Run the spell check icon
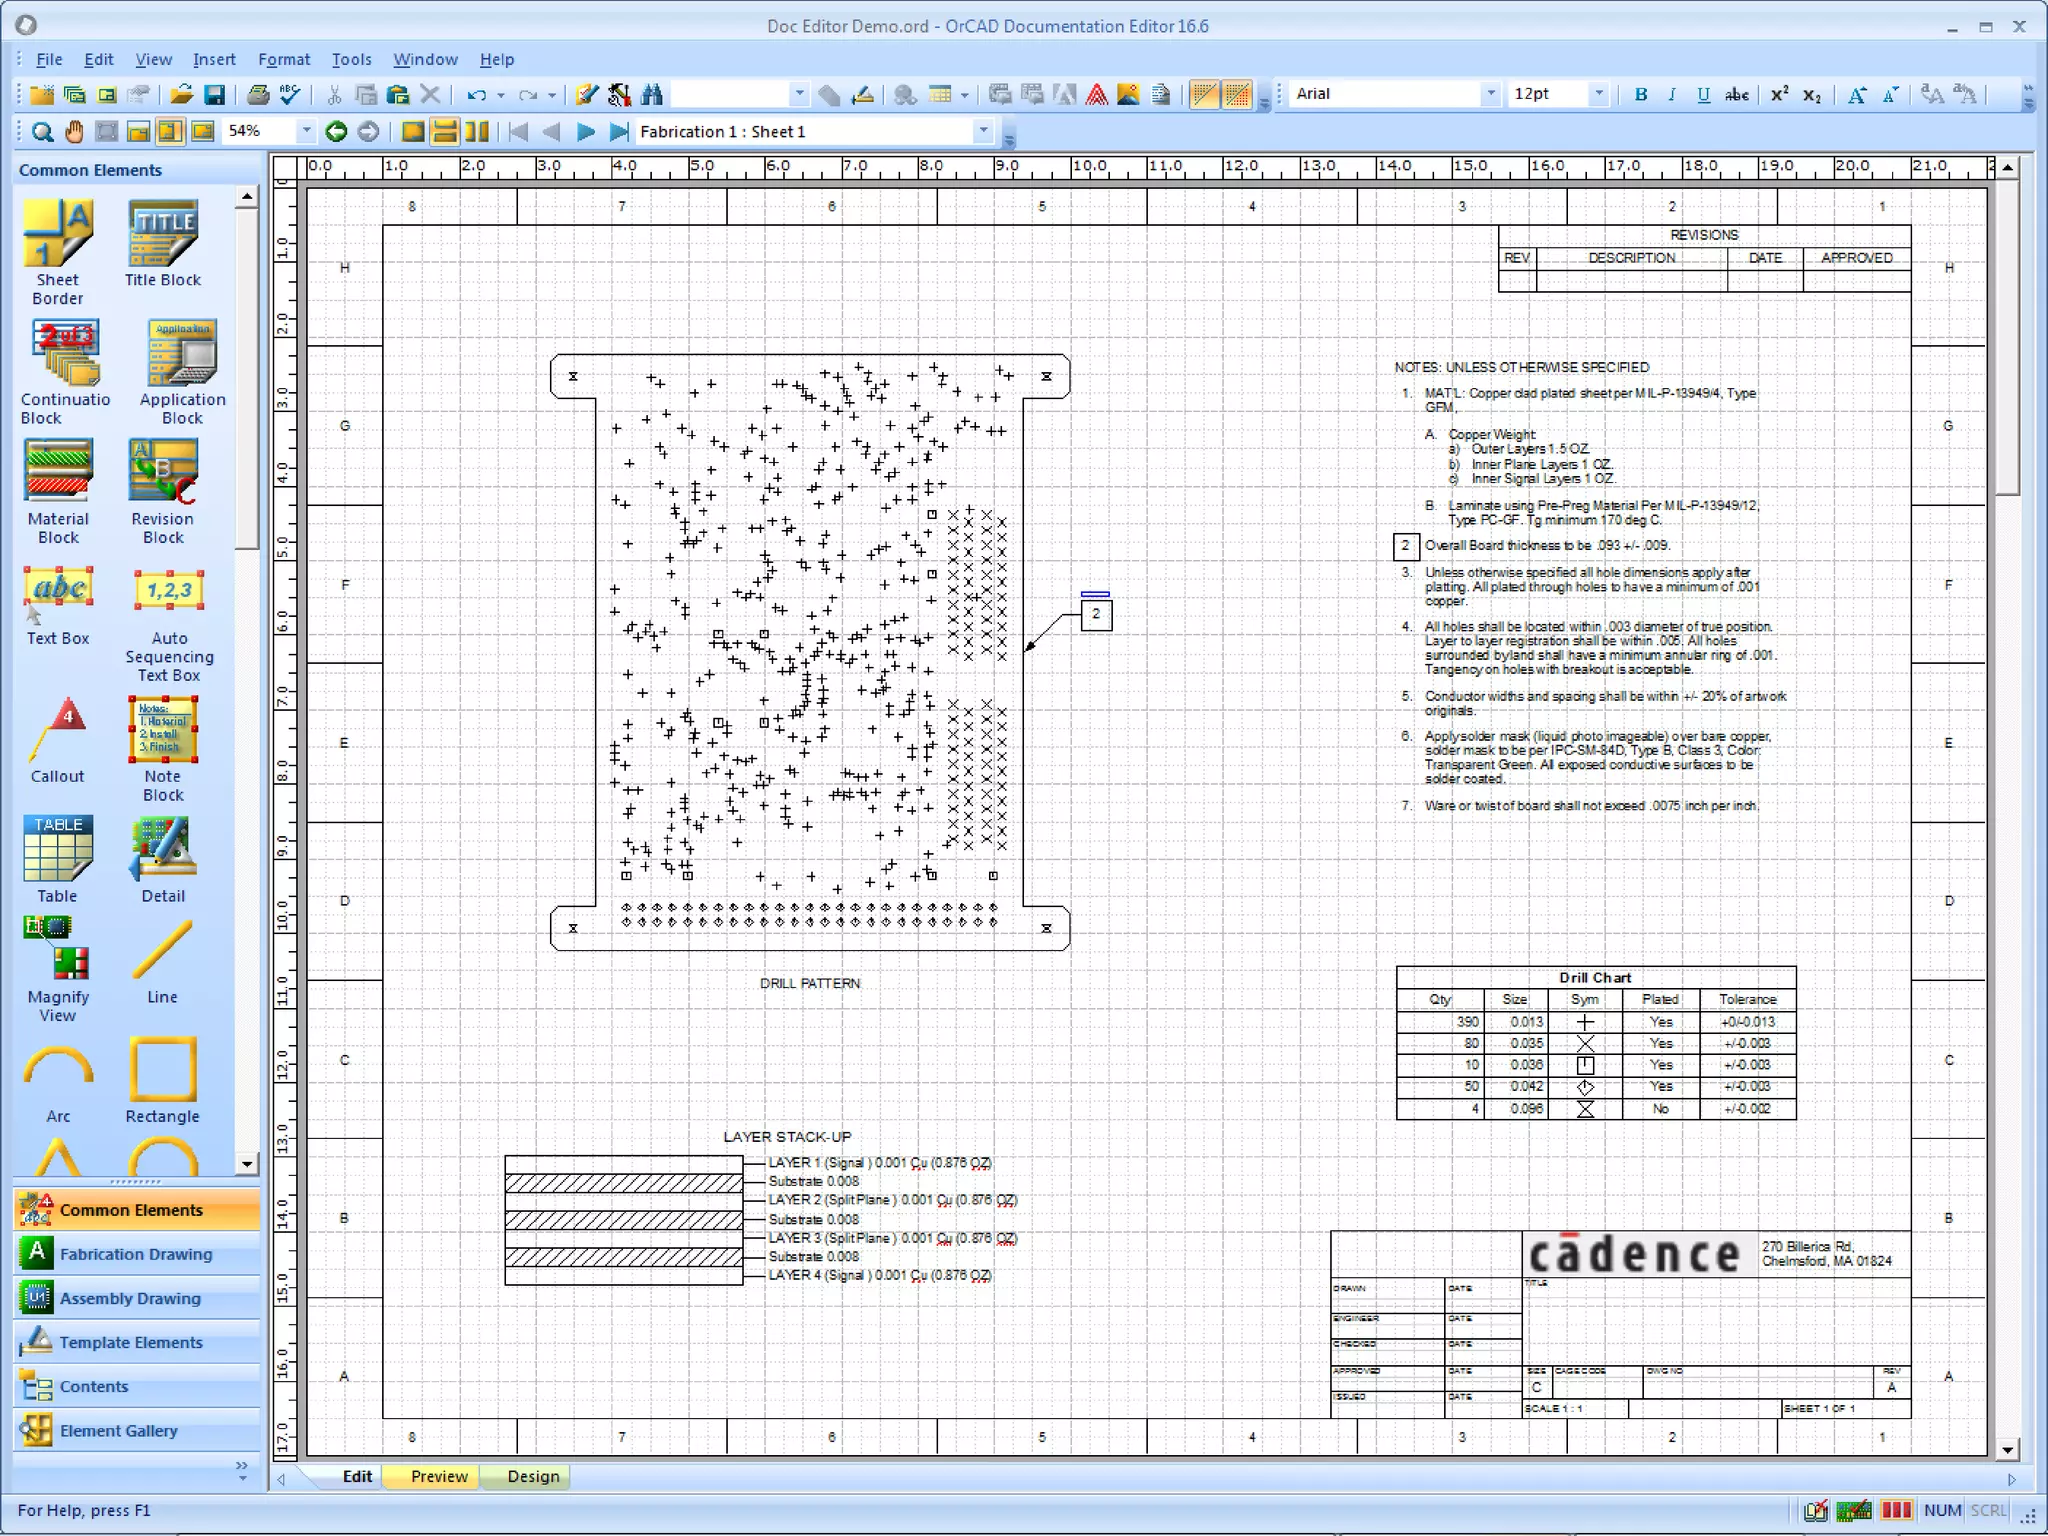The height and width of the screenshot is (1536, 2048). click(x=291, y=94)
